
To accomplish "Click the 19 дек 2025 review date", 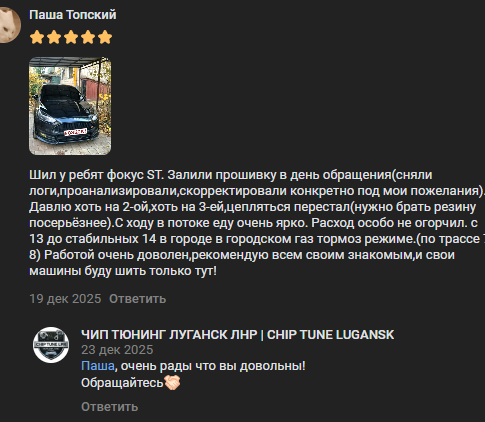I will pyautogui.click(x=65, y=299).
